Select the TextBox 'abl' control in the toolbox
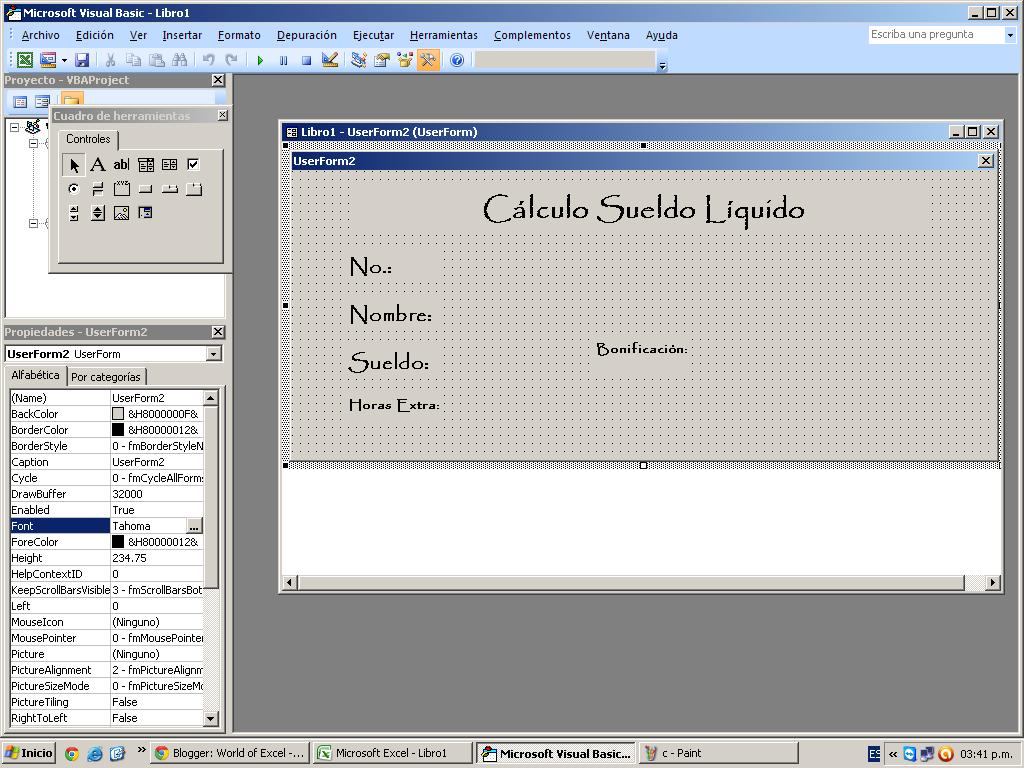Image resolution: width=1024 pixels, height=768 pixels. [x=121, y=165]
